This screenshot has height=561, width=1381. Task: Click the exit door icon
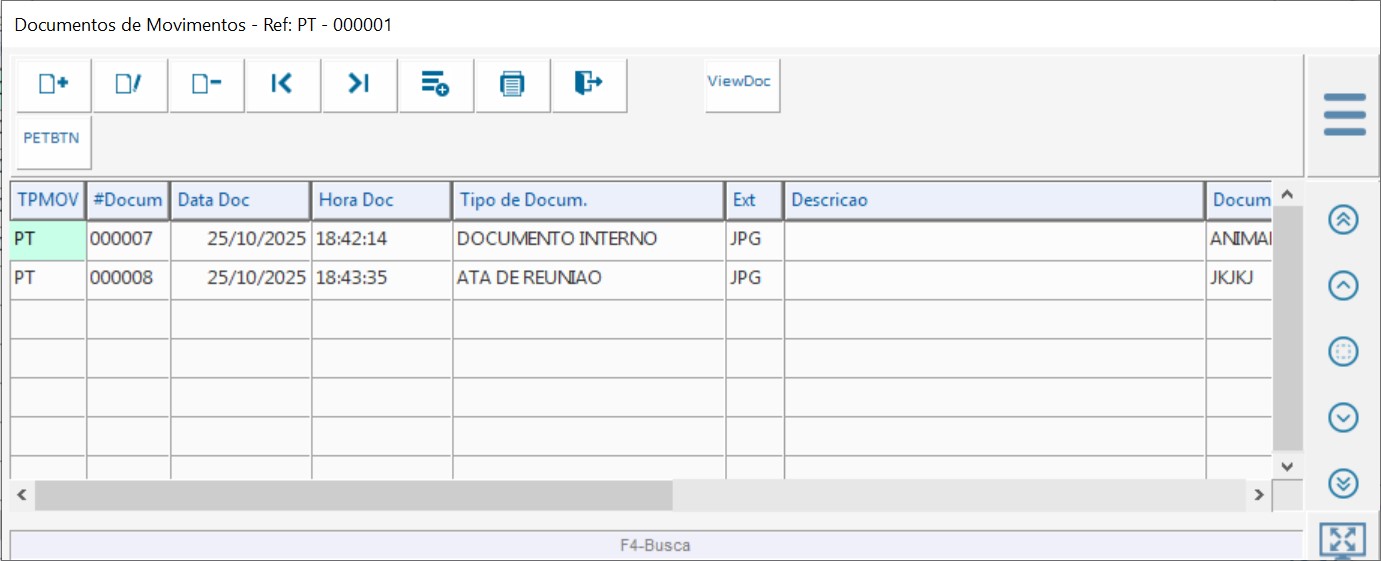pos(589,85)
